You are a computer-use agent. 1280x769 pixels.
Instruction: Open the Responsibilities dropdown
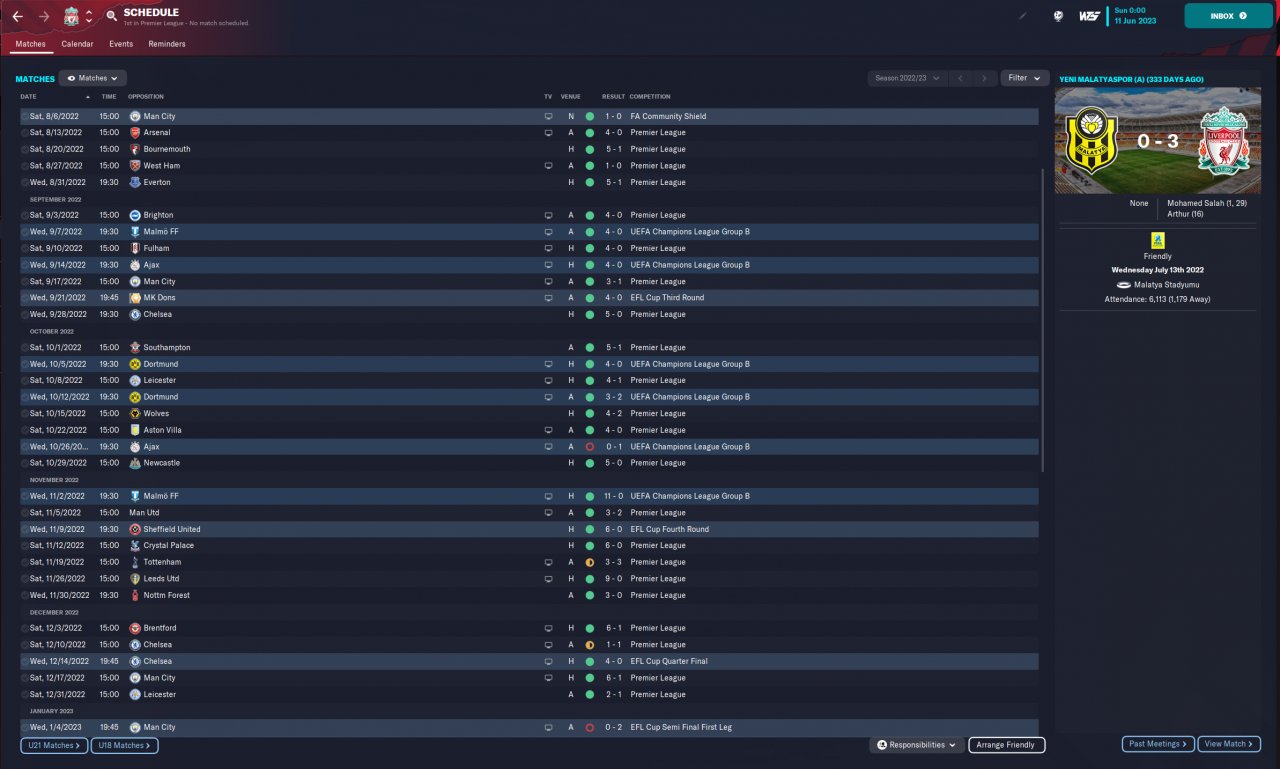click(x=917, y=745)
